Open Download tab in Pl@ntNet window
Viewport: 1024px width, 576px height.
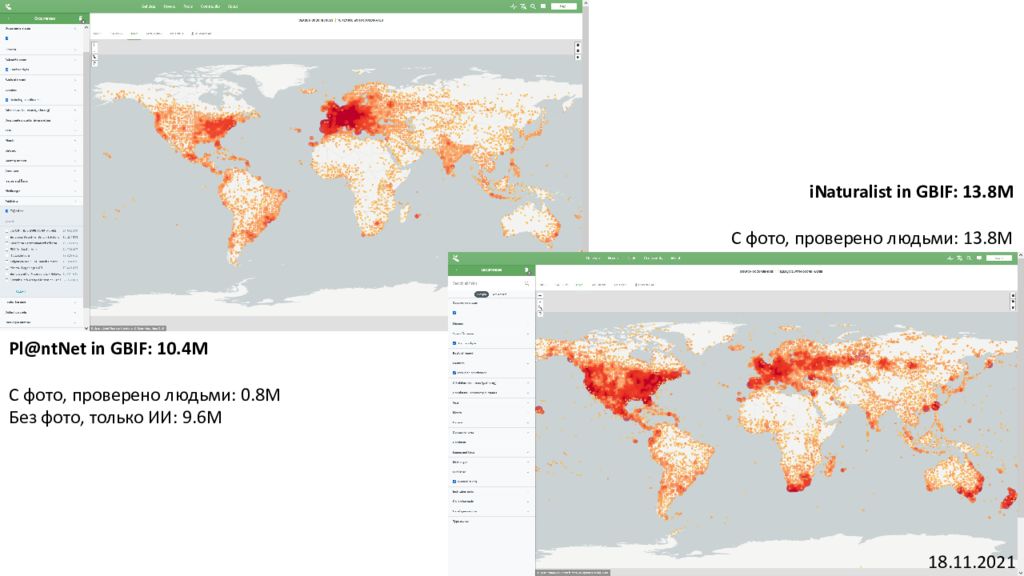pos(201,33)
